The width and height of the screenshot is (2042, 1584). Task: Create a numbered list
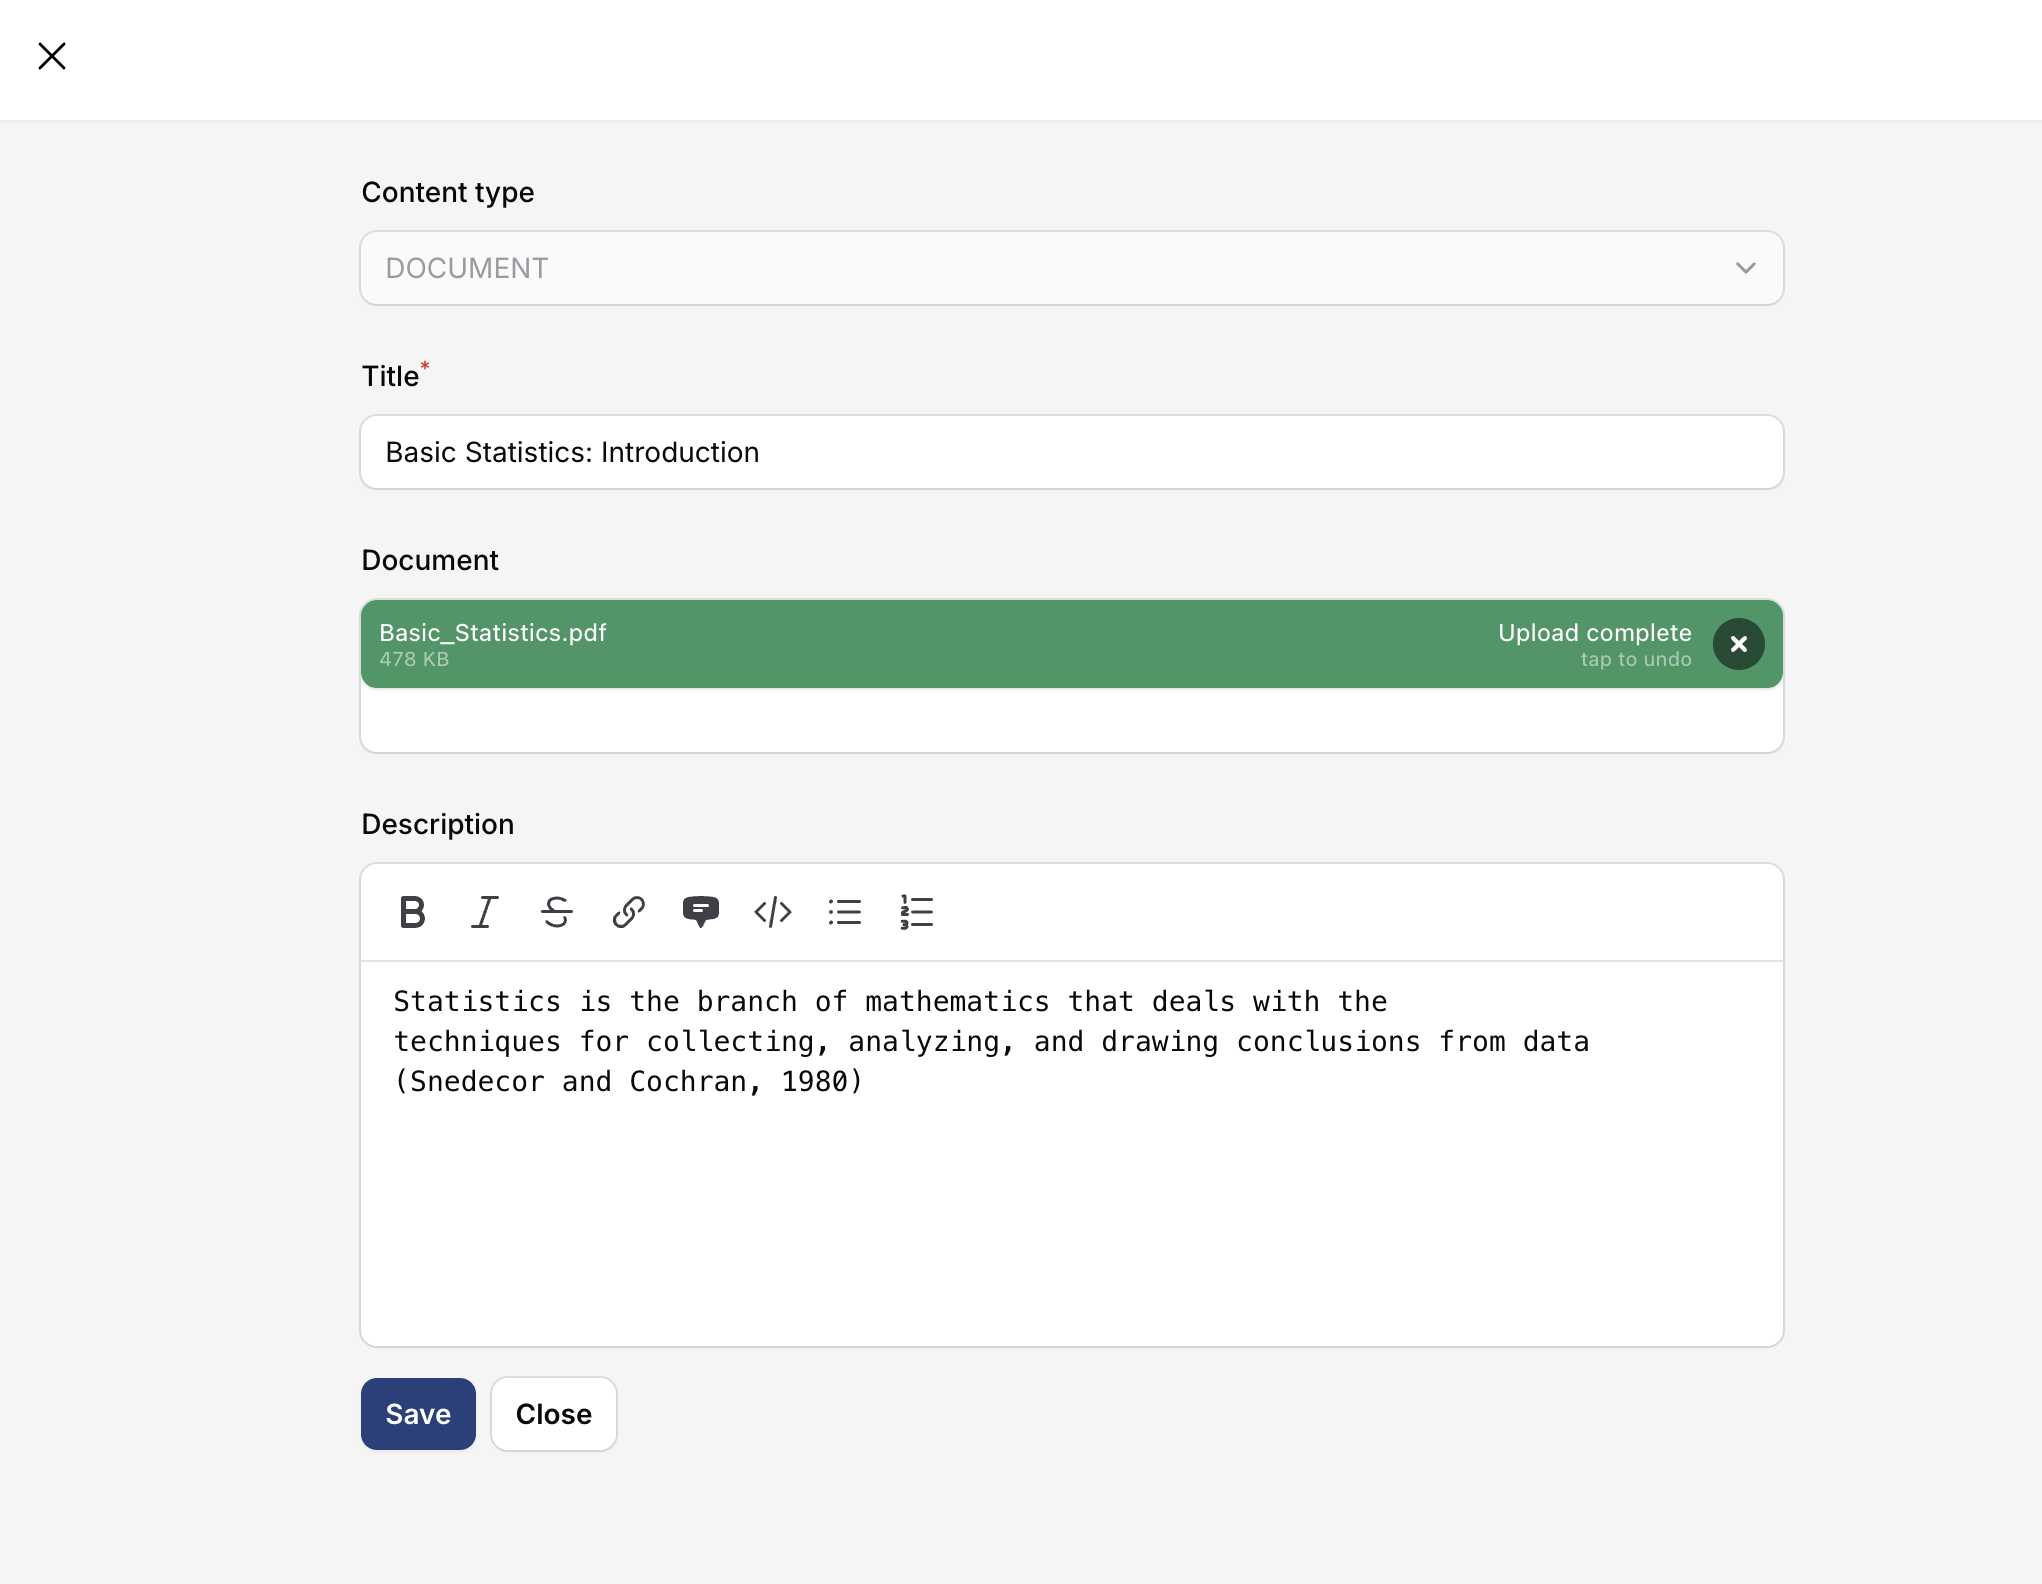(917, 912)
